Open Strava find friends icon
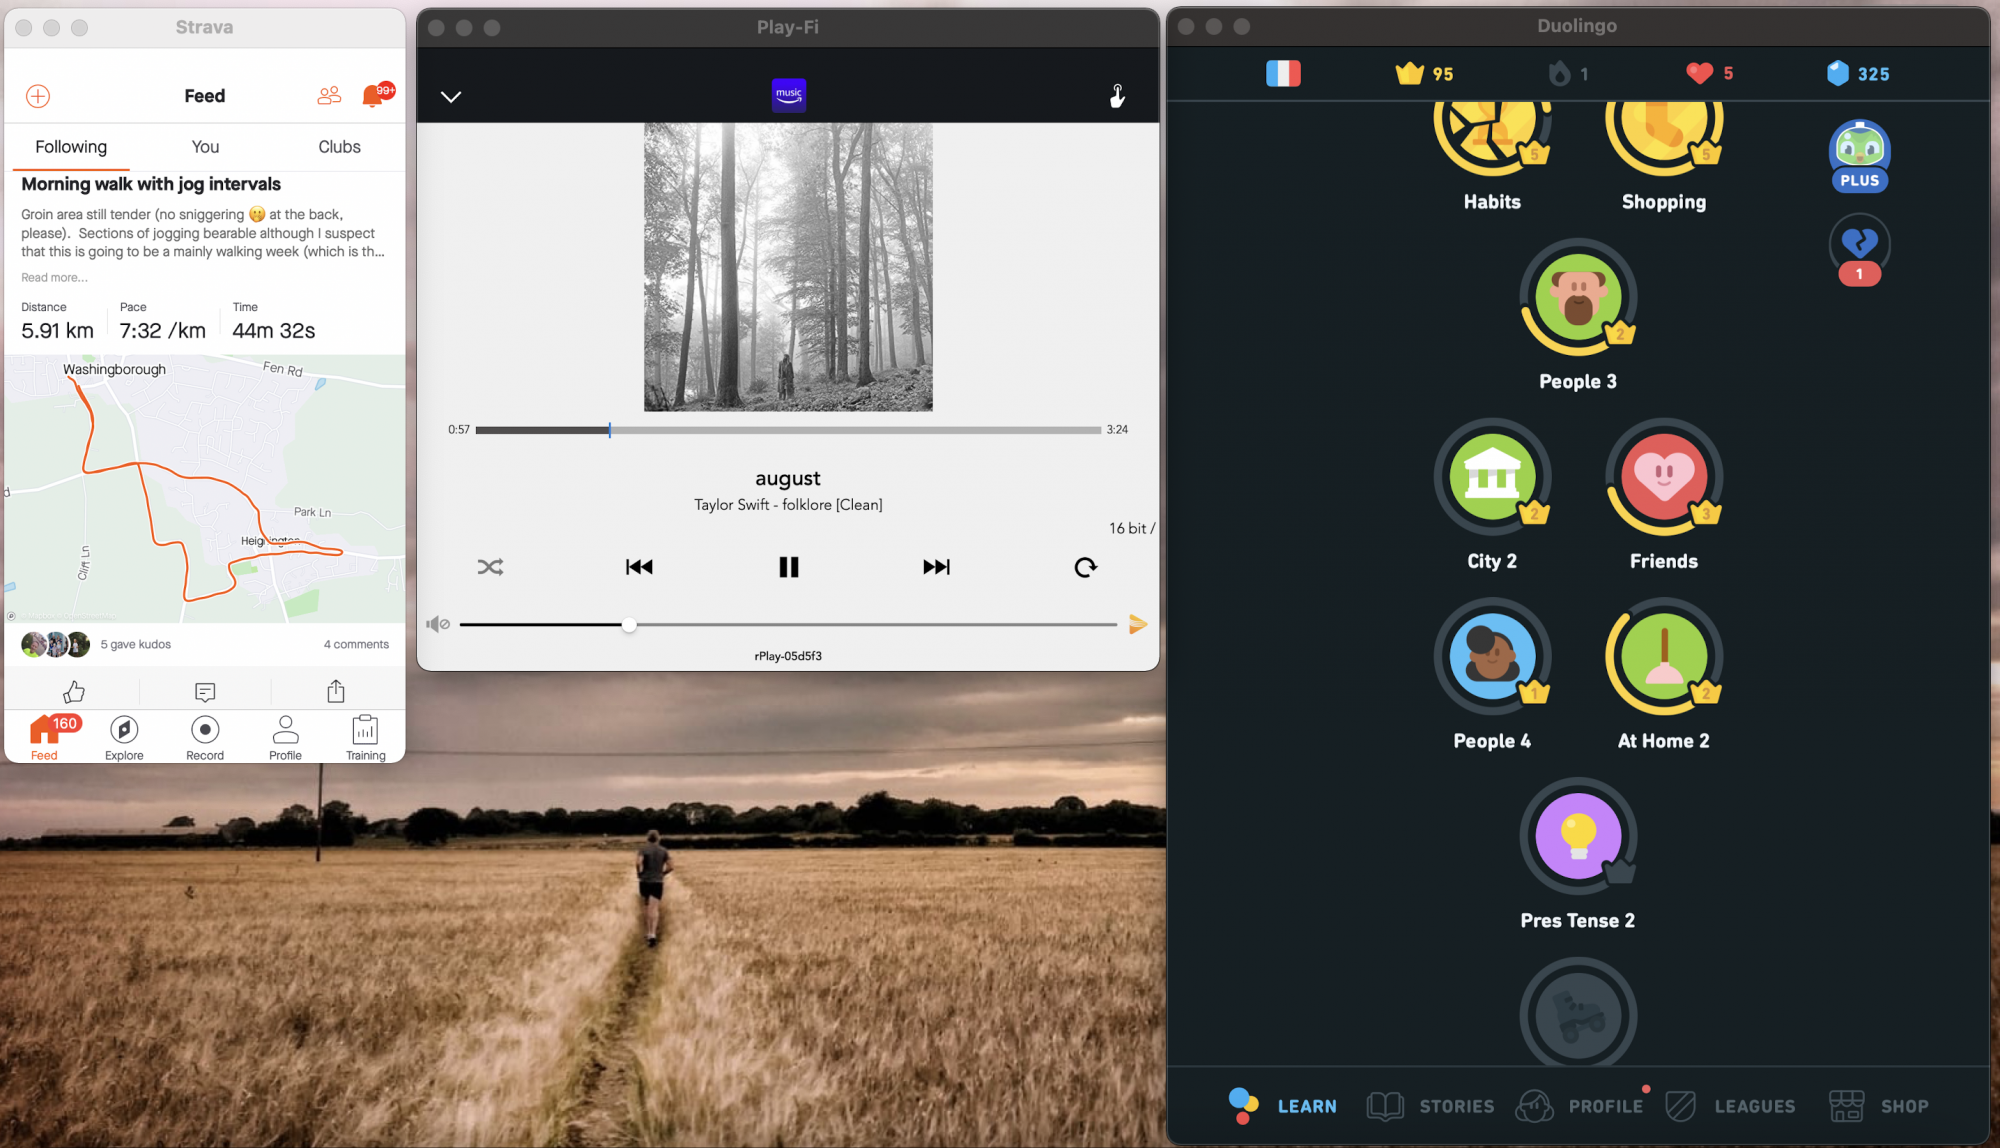Viewport: 2000px width, 1148px height. point(329,96)
